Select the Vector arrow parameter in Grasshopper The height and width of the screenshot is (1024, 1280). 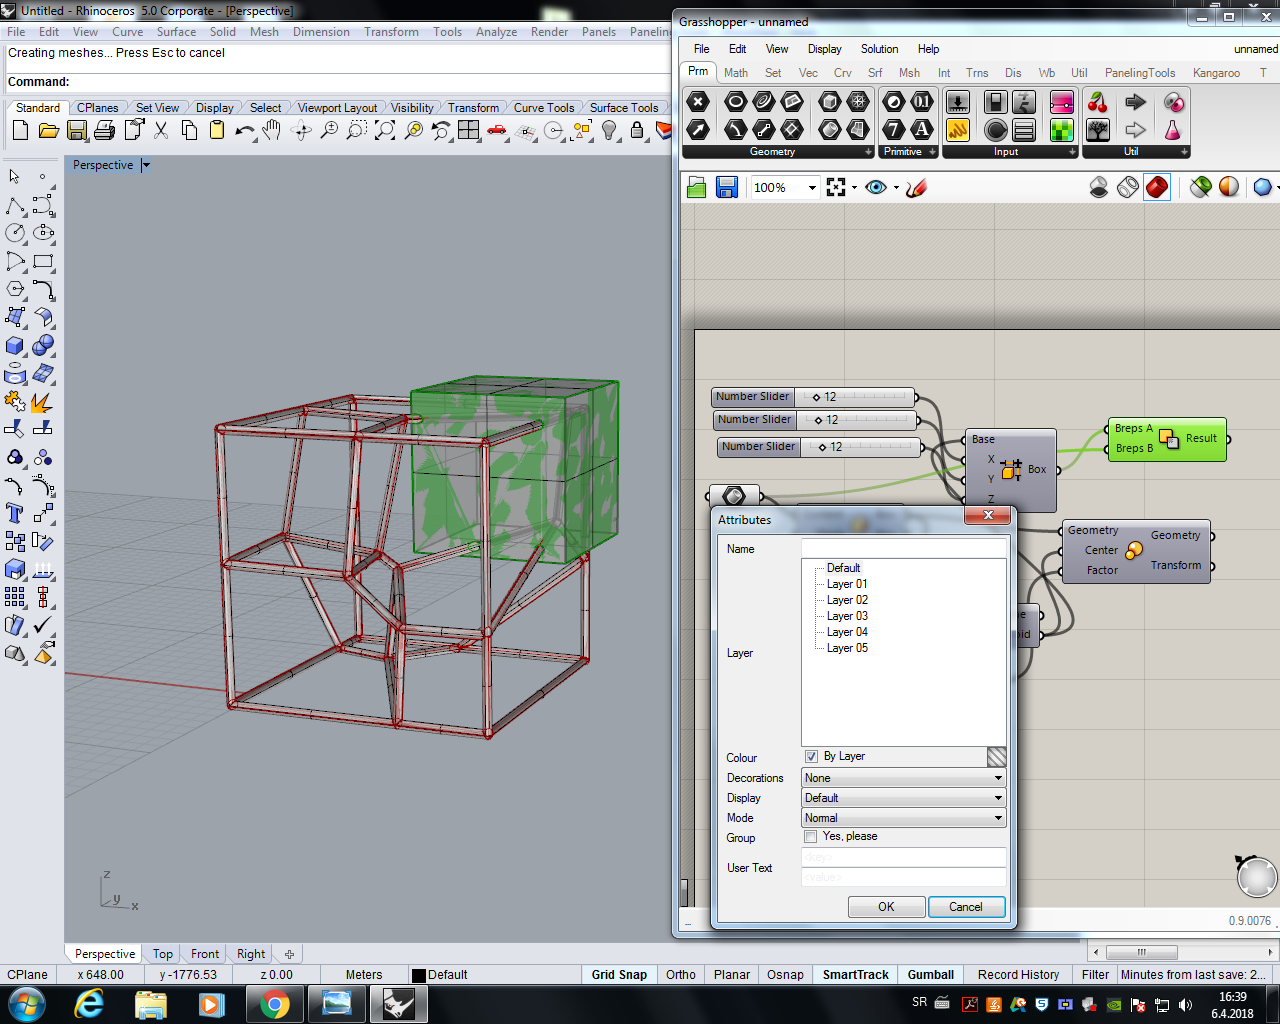point(698,129)
